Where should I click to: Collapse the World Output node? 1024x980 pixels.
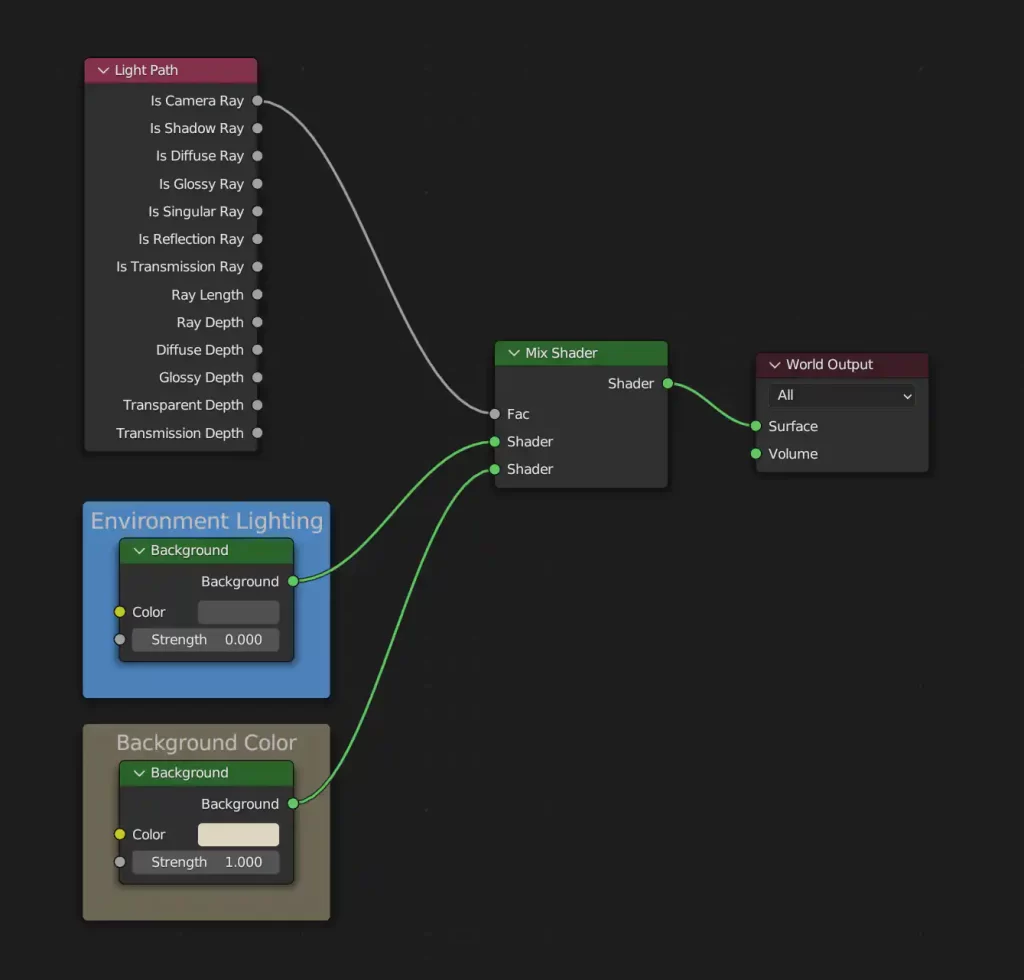[774, 365]
